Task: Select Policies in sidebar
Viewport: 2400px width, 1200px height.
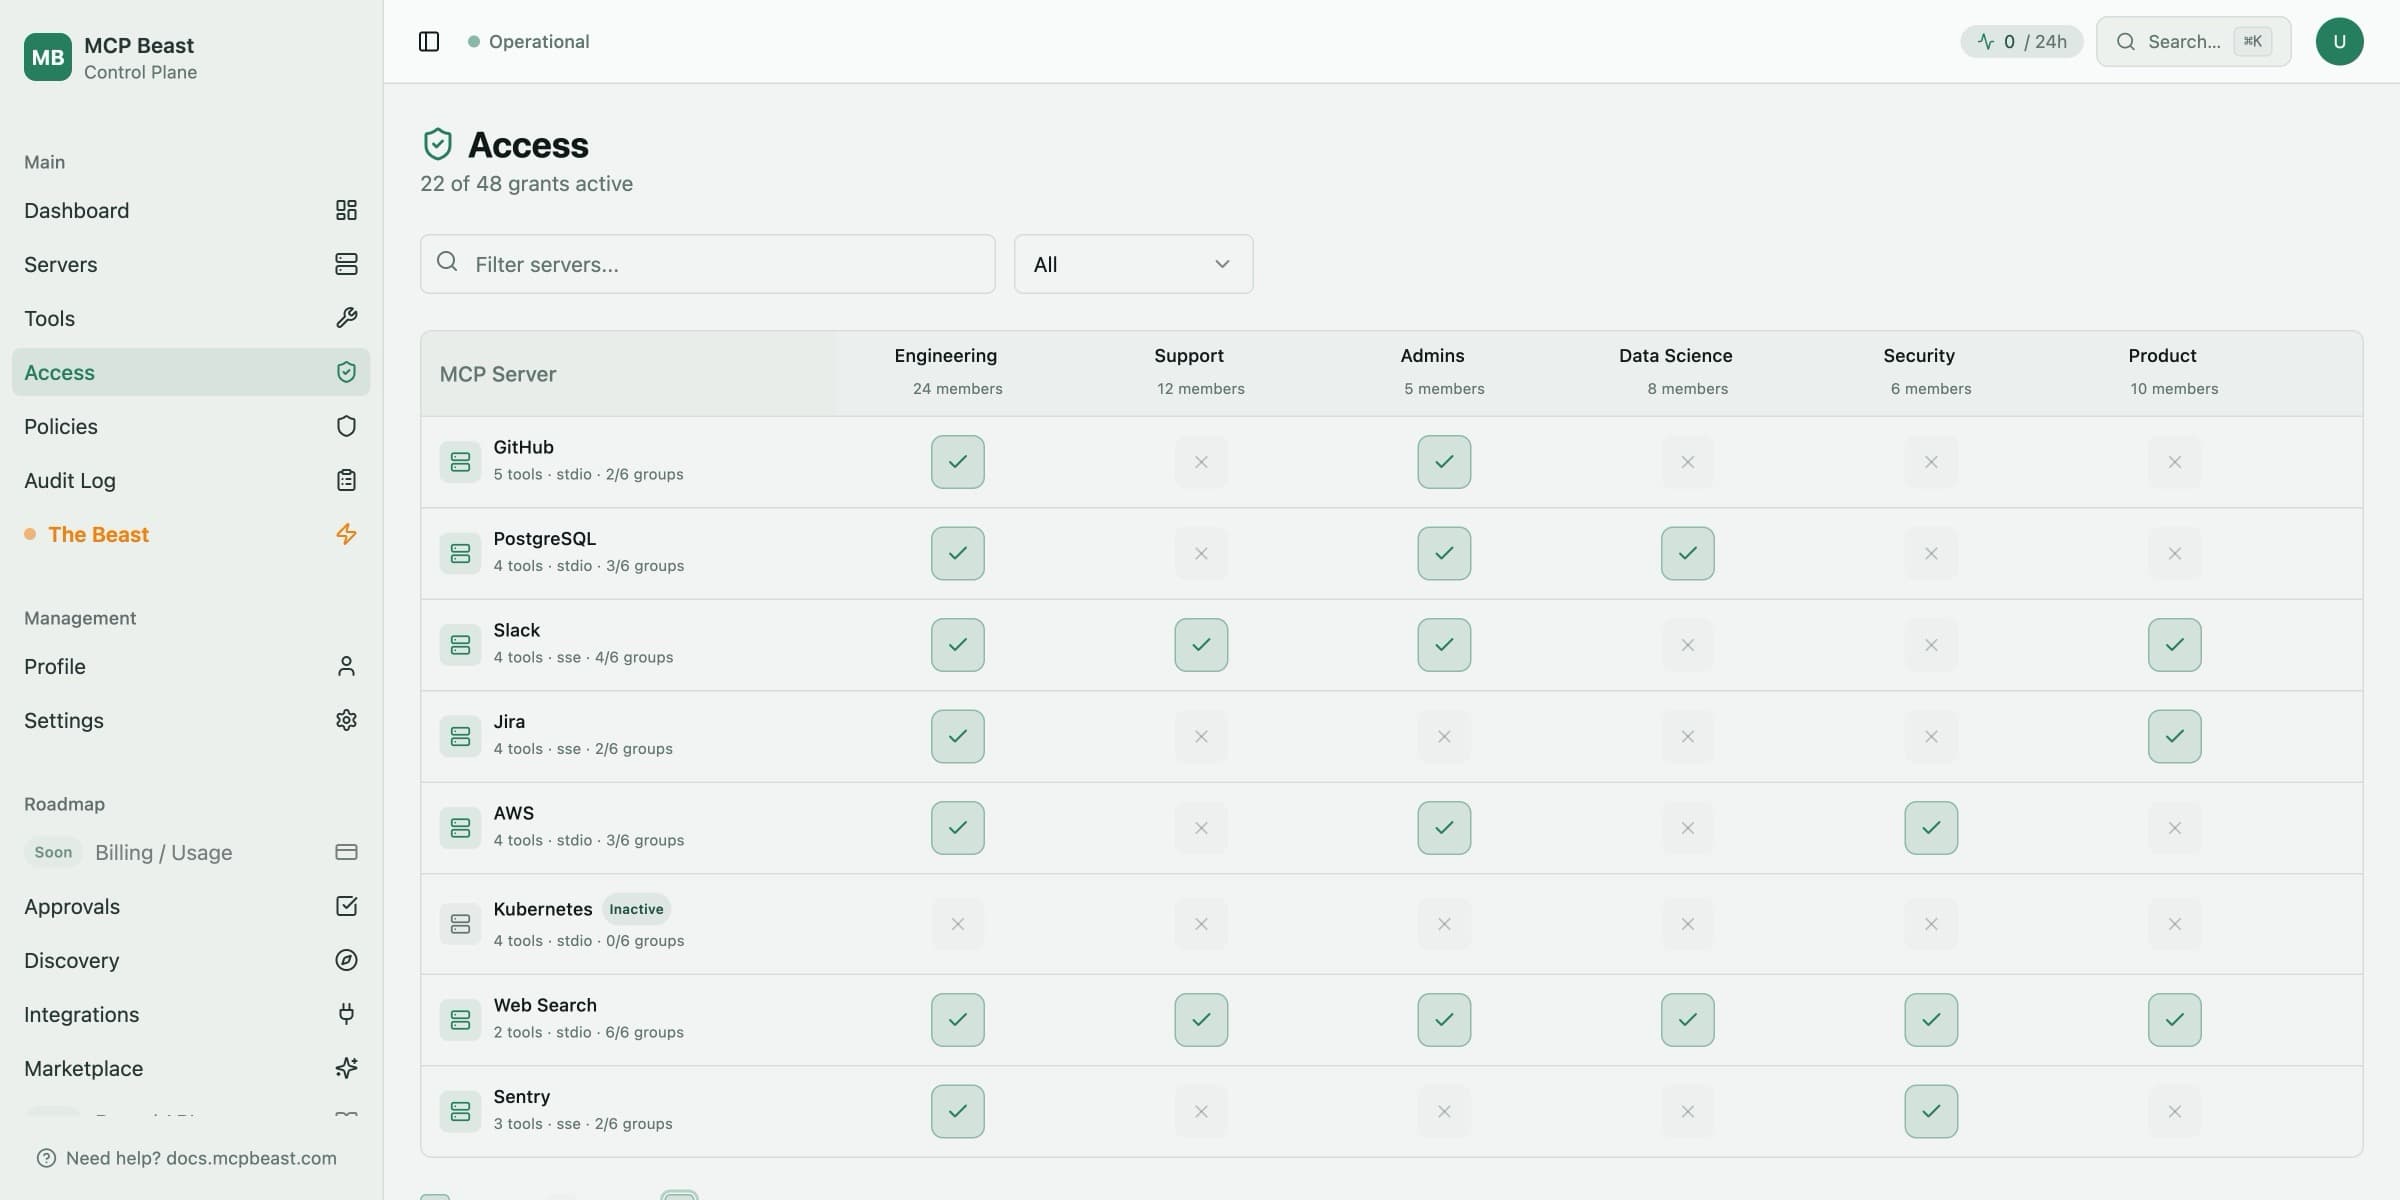Action: point(191,426)
